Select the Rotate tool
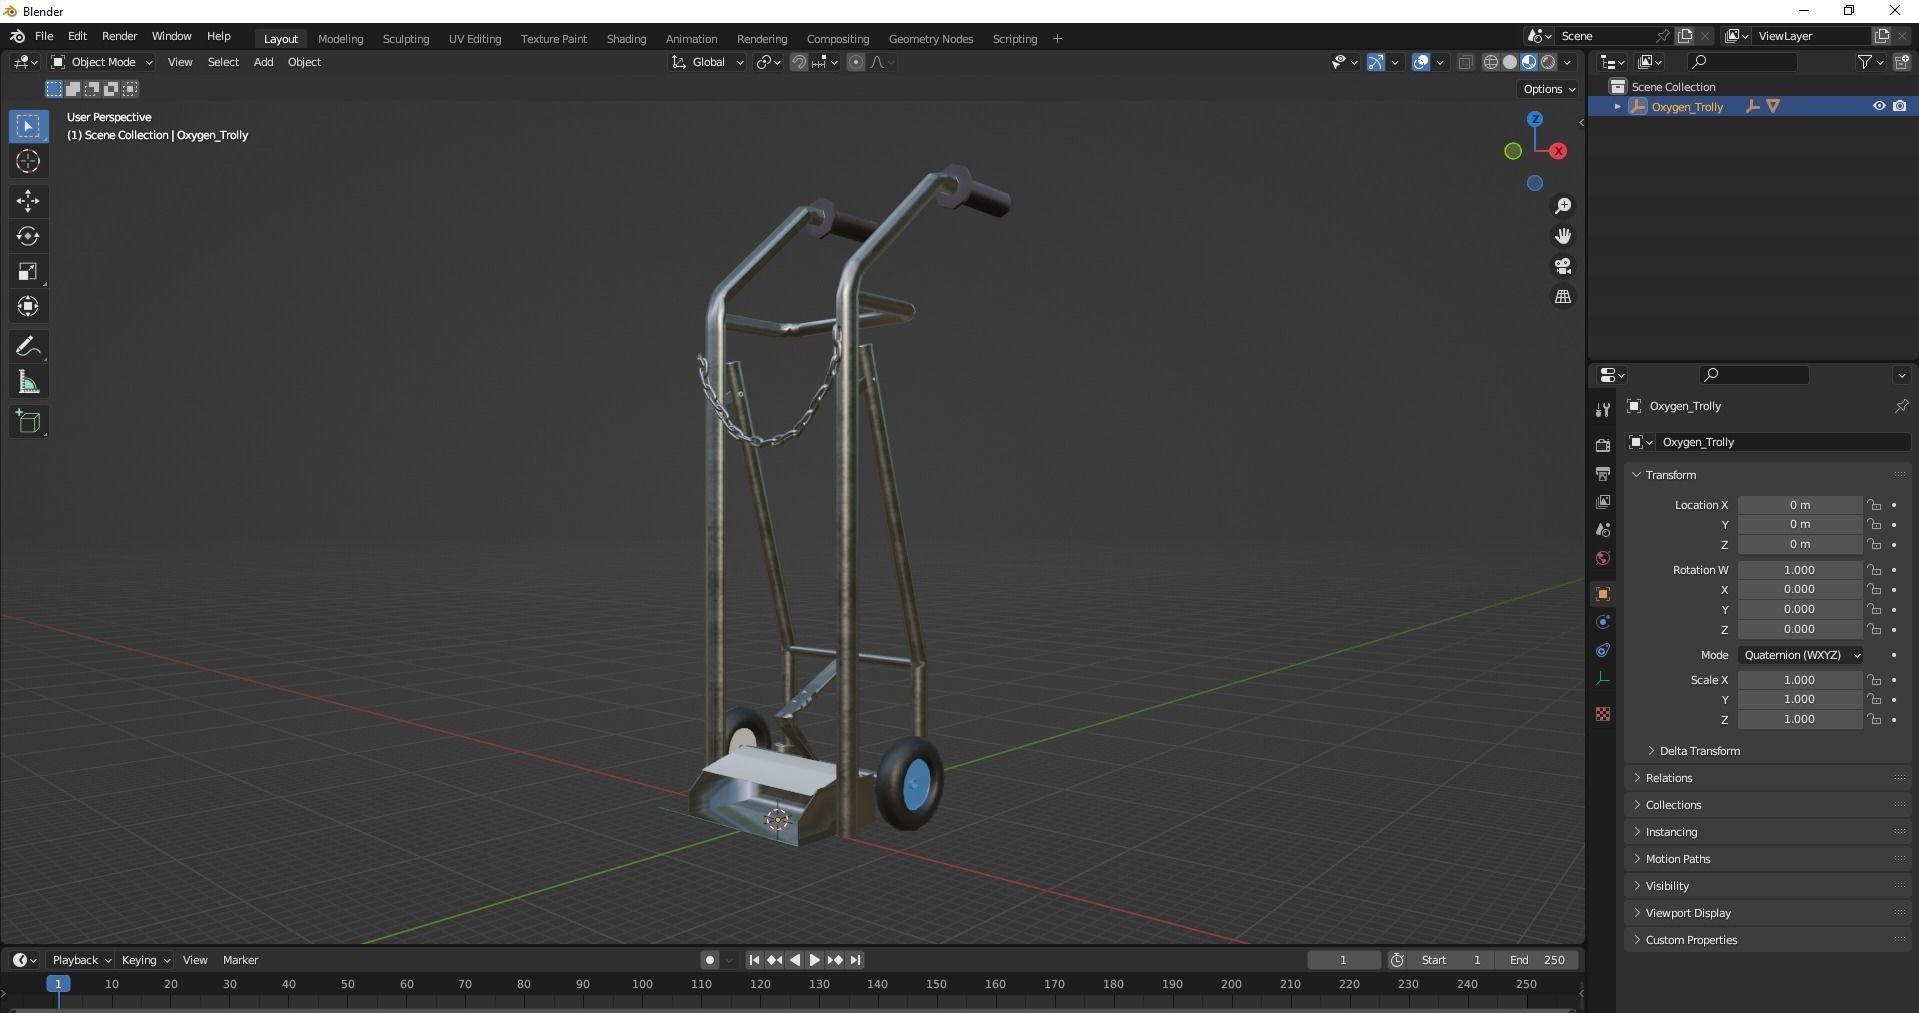1919x1013 pixels. pos(28,236)
